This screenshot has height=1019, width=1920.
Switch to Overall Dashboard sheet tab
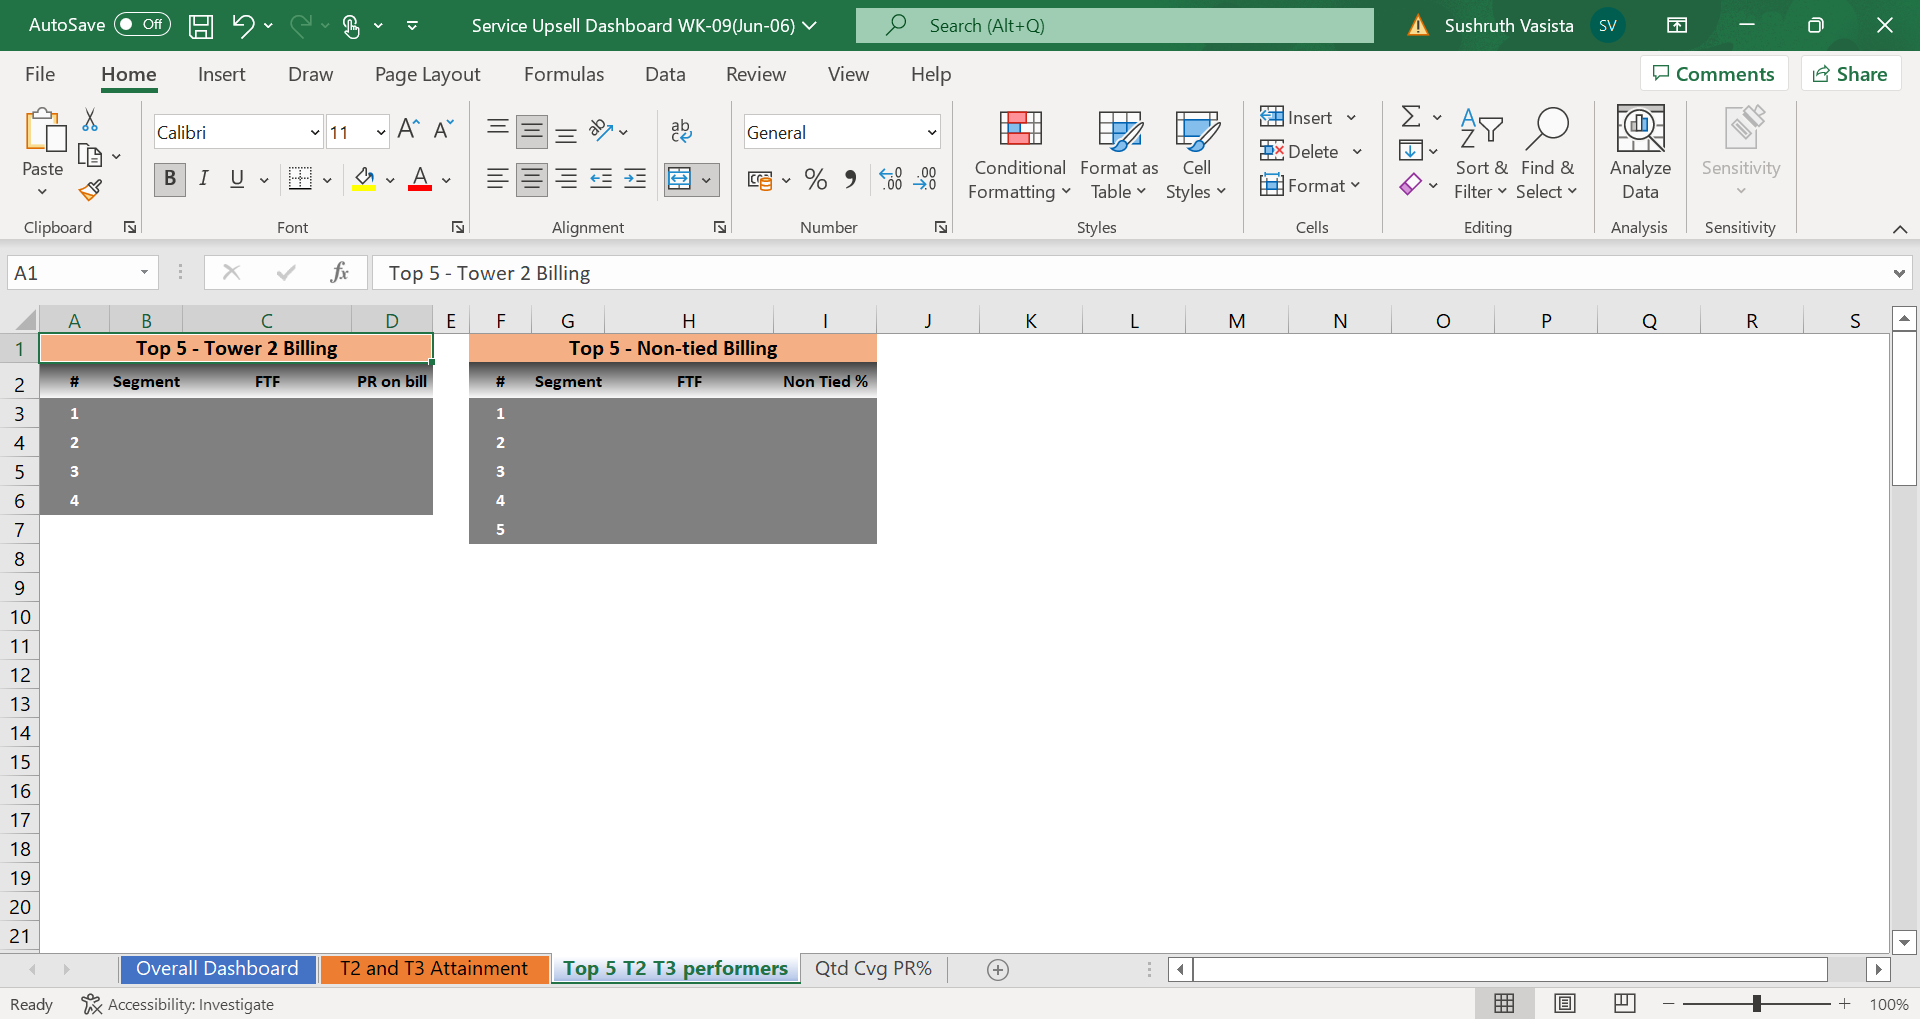pos(217,969)
